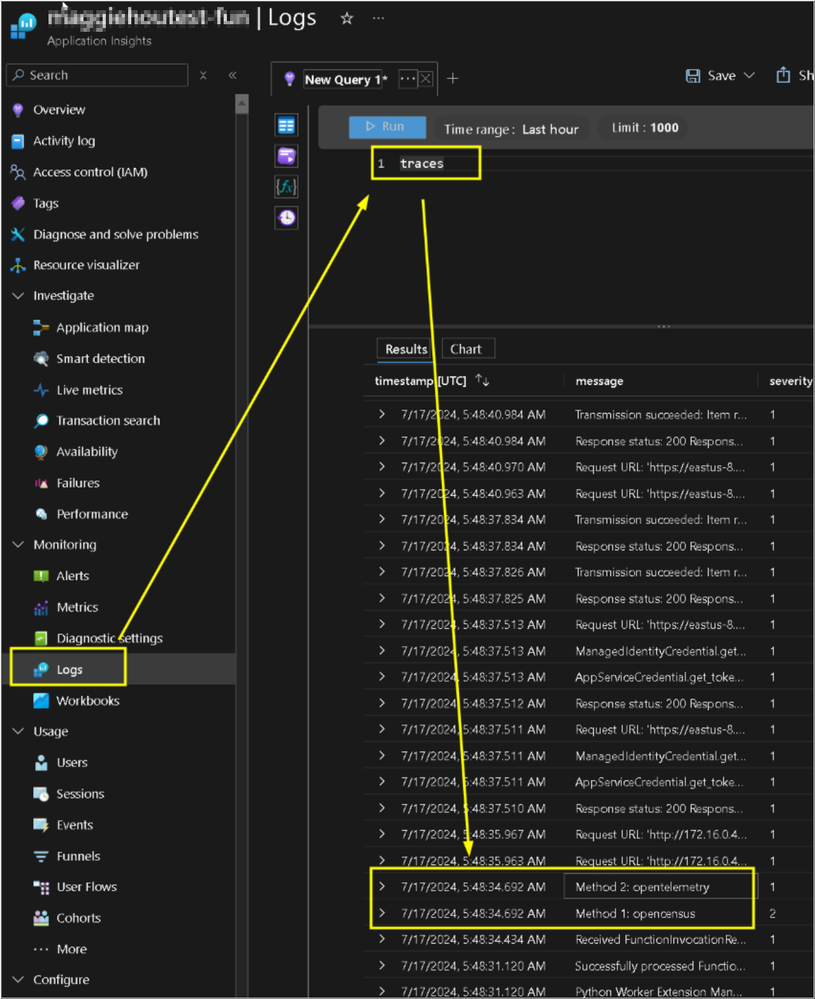Switch to the Chart tab
815x999 pixels.
point(466,349)
